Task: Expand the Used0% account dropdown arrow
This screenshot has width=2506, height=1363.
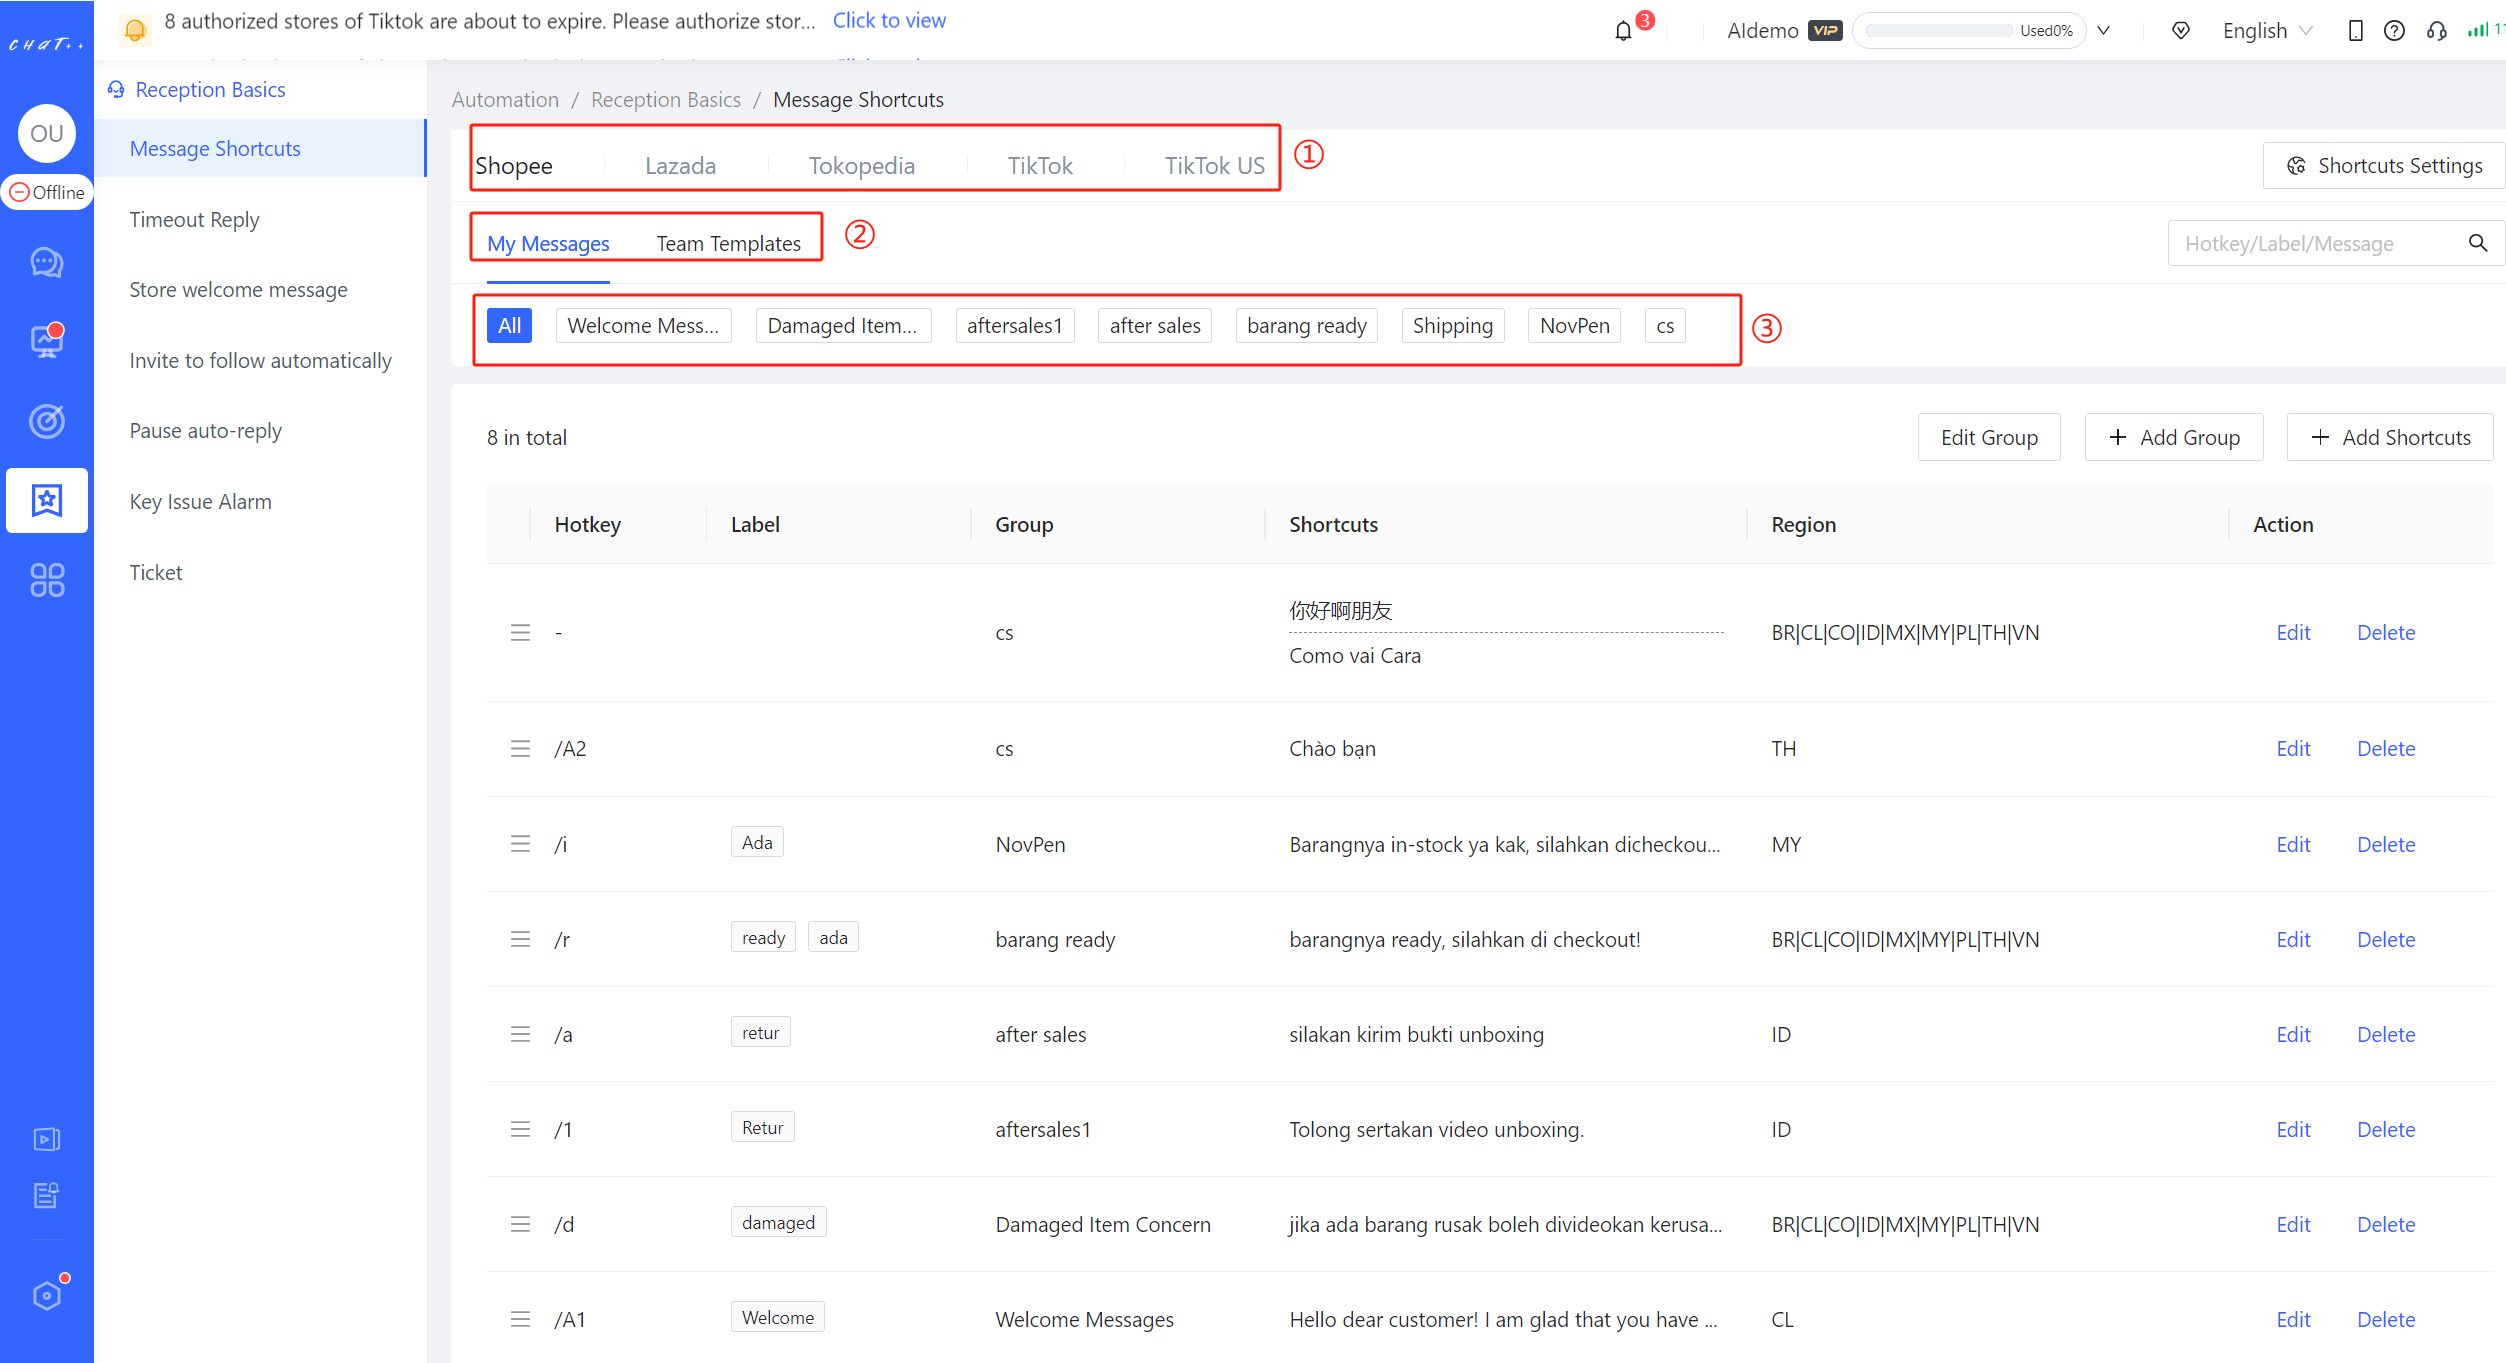Action: [x=2104, y=30]
